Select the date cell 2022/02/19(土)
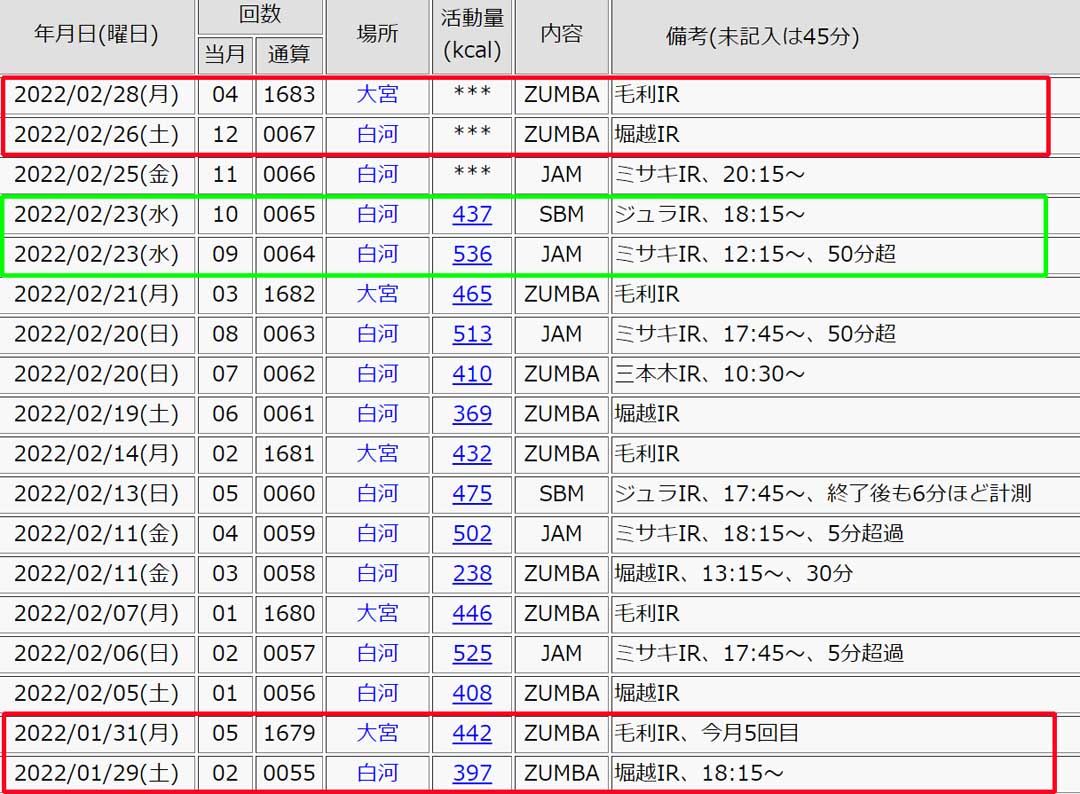The height and width of the screenshot is (794, 1080). (x=96, y=414)
